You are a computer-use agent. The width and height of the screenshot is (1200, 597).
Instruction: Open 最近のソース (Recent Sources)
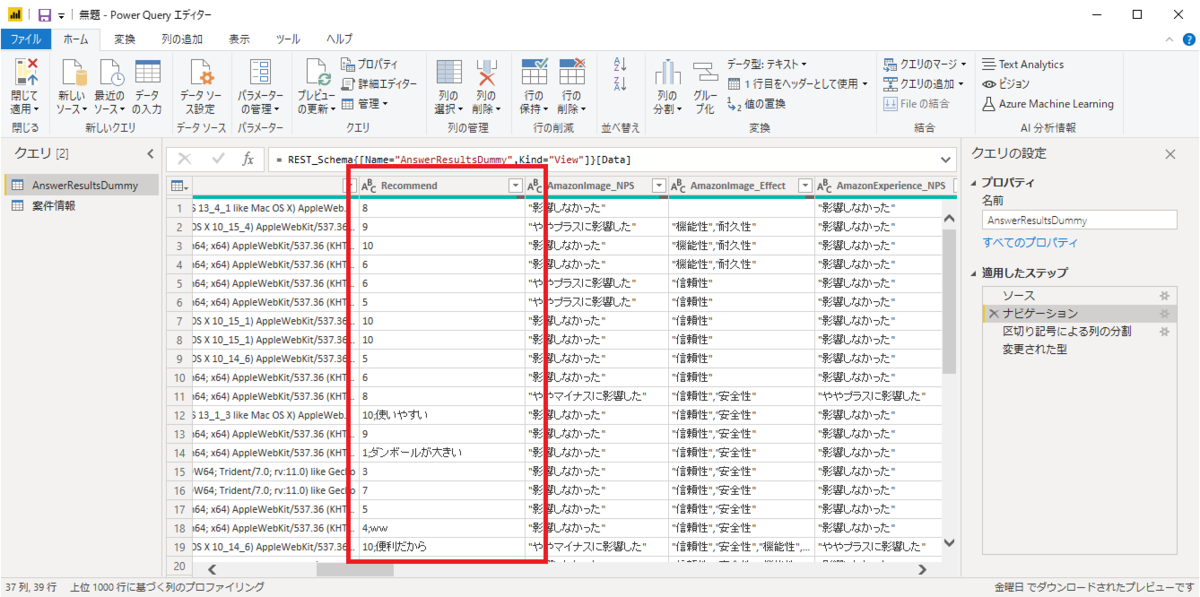110,87
